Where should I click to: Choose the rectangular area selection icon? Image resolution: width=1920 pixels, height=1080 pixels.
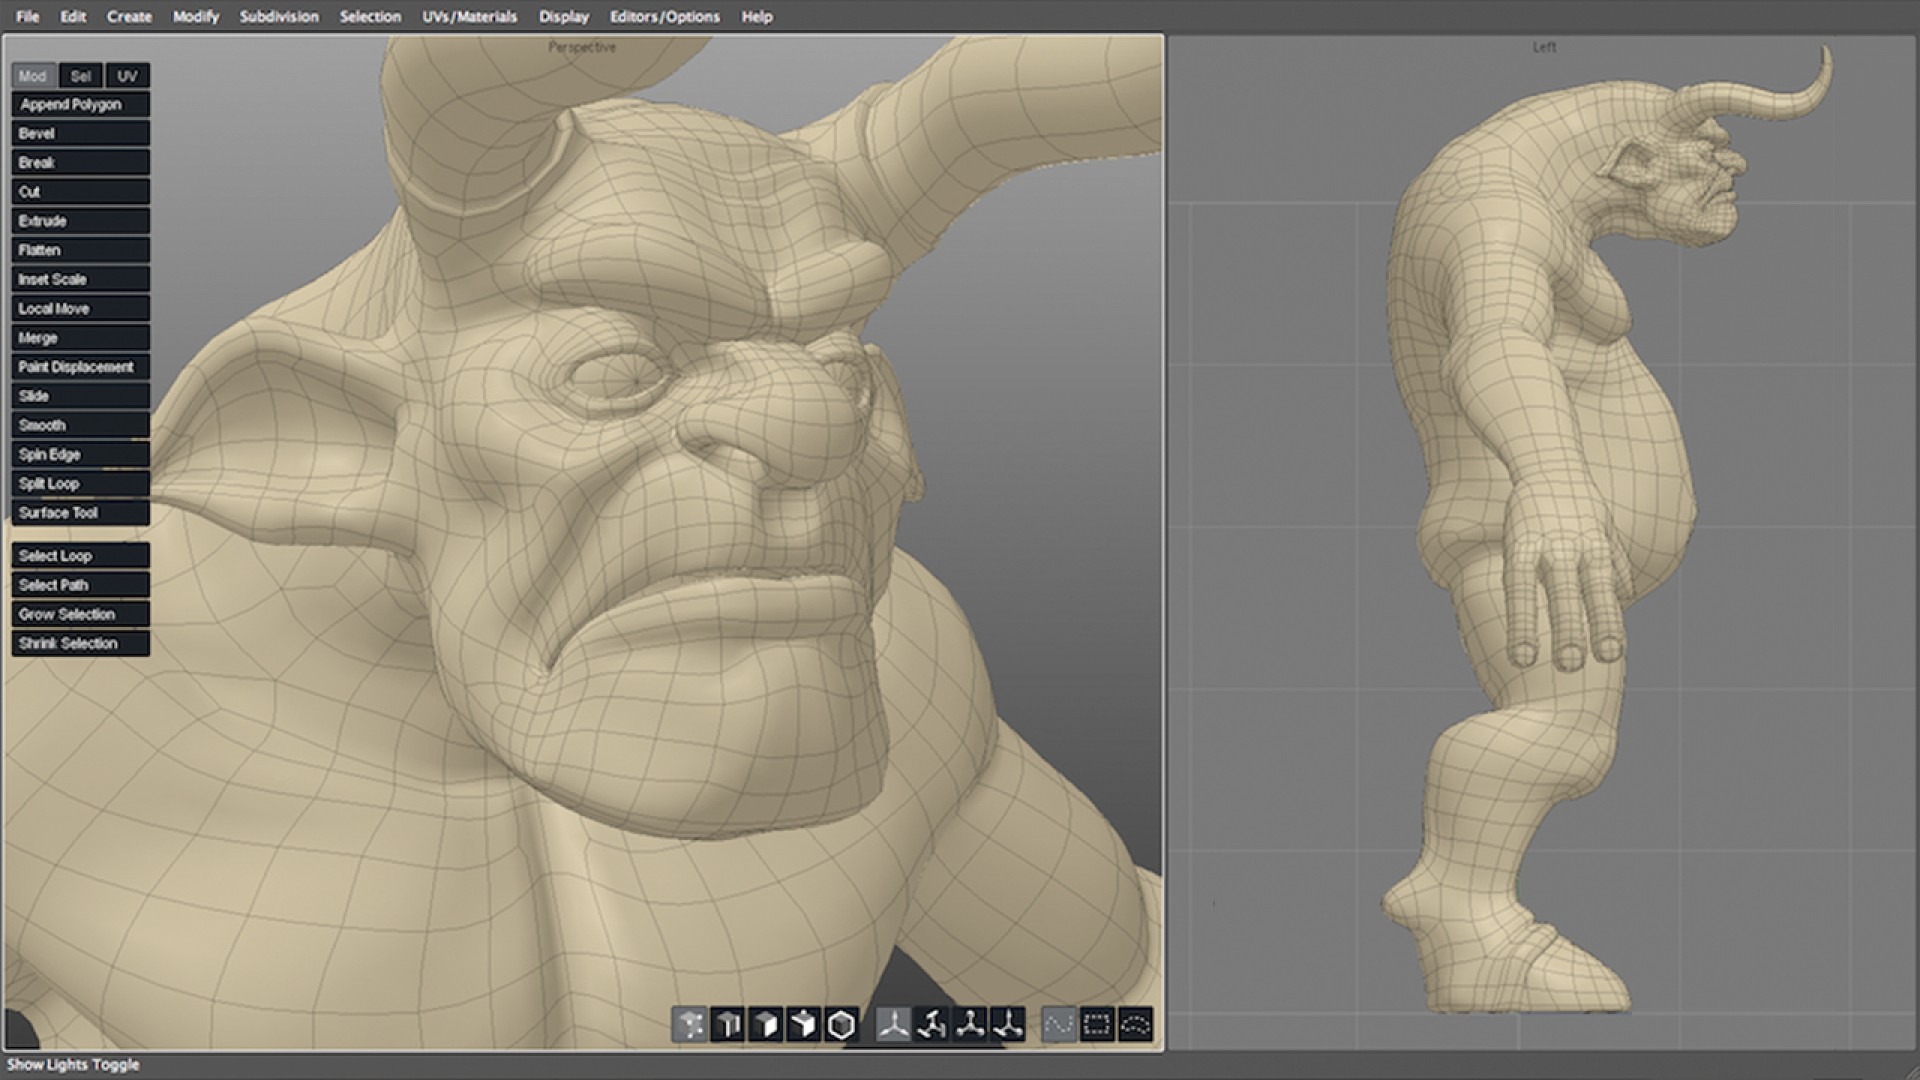click(1097, 1025)
